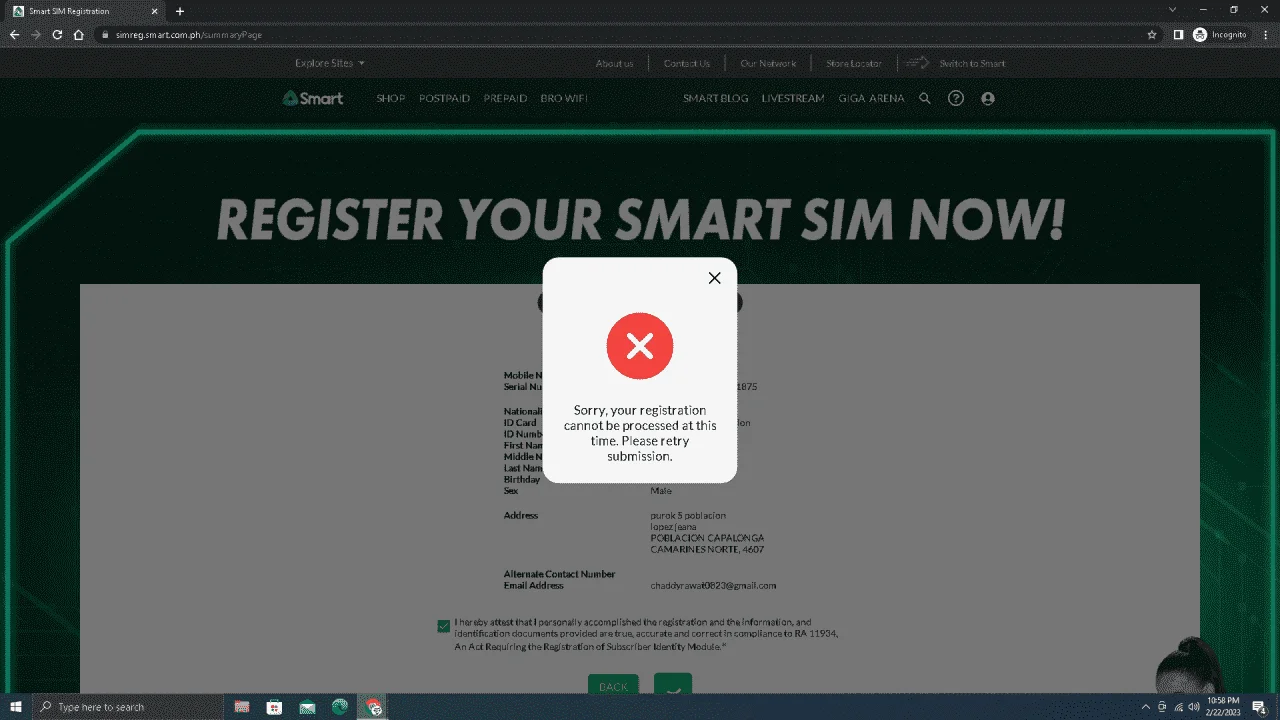Open the chat assistant avatar
Viewport: 1280px width, 720px height.
click(1190, 665)
